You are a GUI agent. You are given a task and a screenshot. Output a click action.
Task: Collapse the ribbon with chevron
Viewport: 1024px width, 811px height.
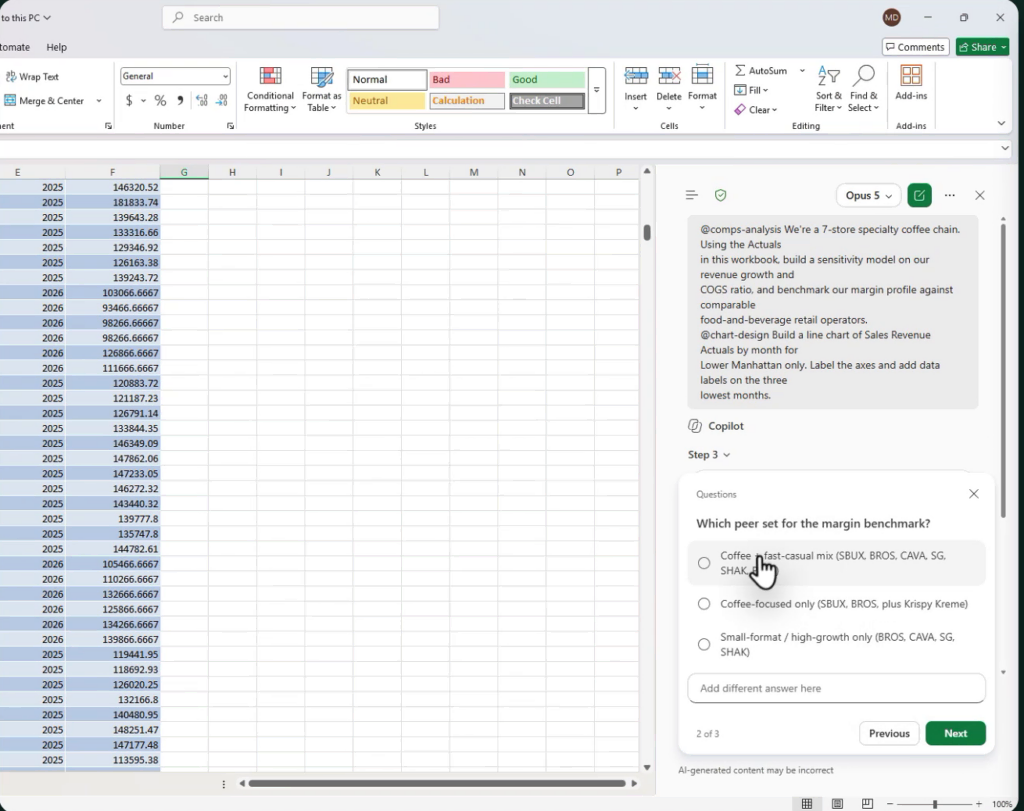1001,123
